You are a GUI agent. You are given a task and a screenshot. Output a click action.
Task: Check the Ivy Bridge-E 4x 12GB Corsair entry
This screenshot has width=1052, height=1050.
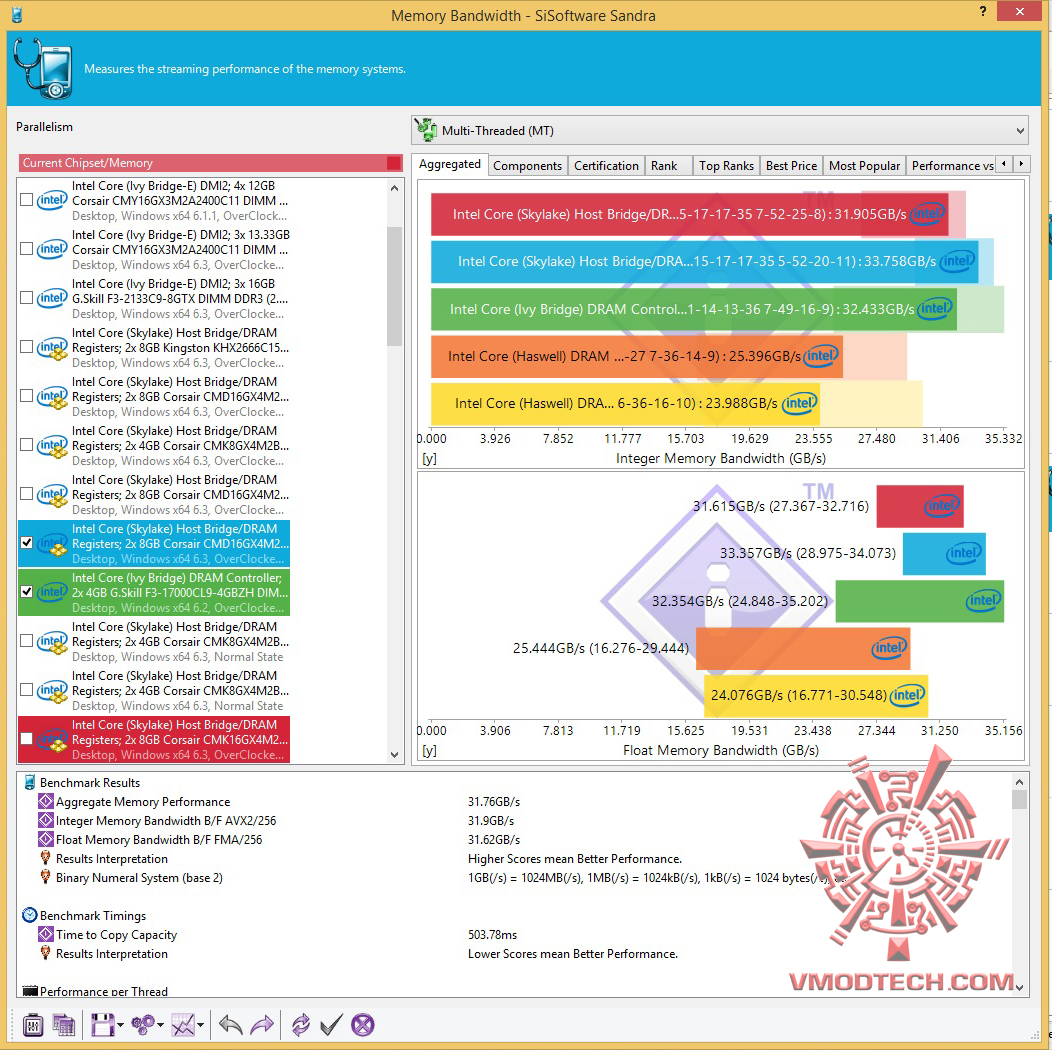point(26,200)
